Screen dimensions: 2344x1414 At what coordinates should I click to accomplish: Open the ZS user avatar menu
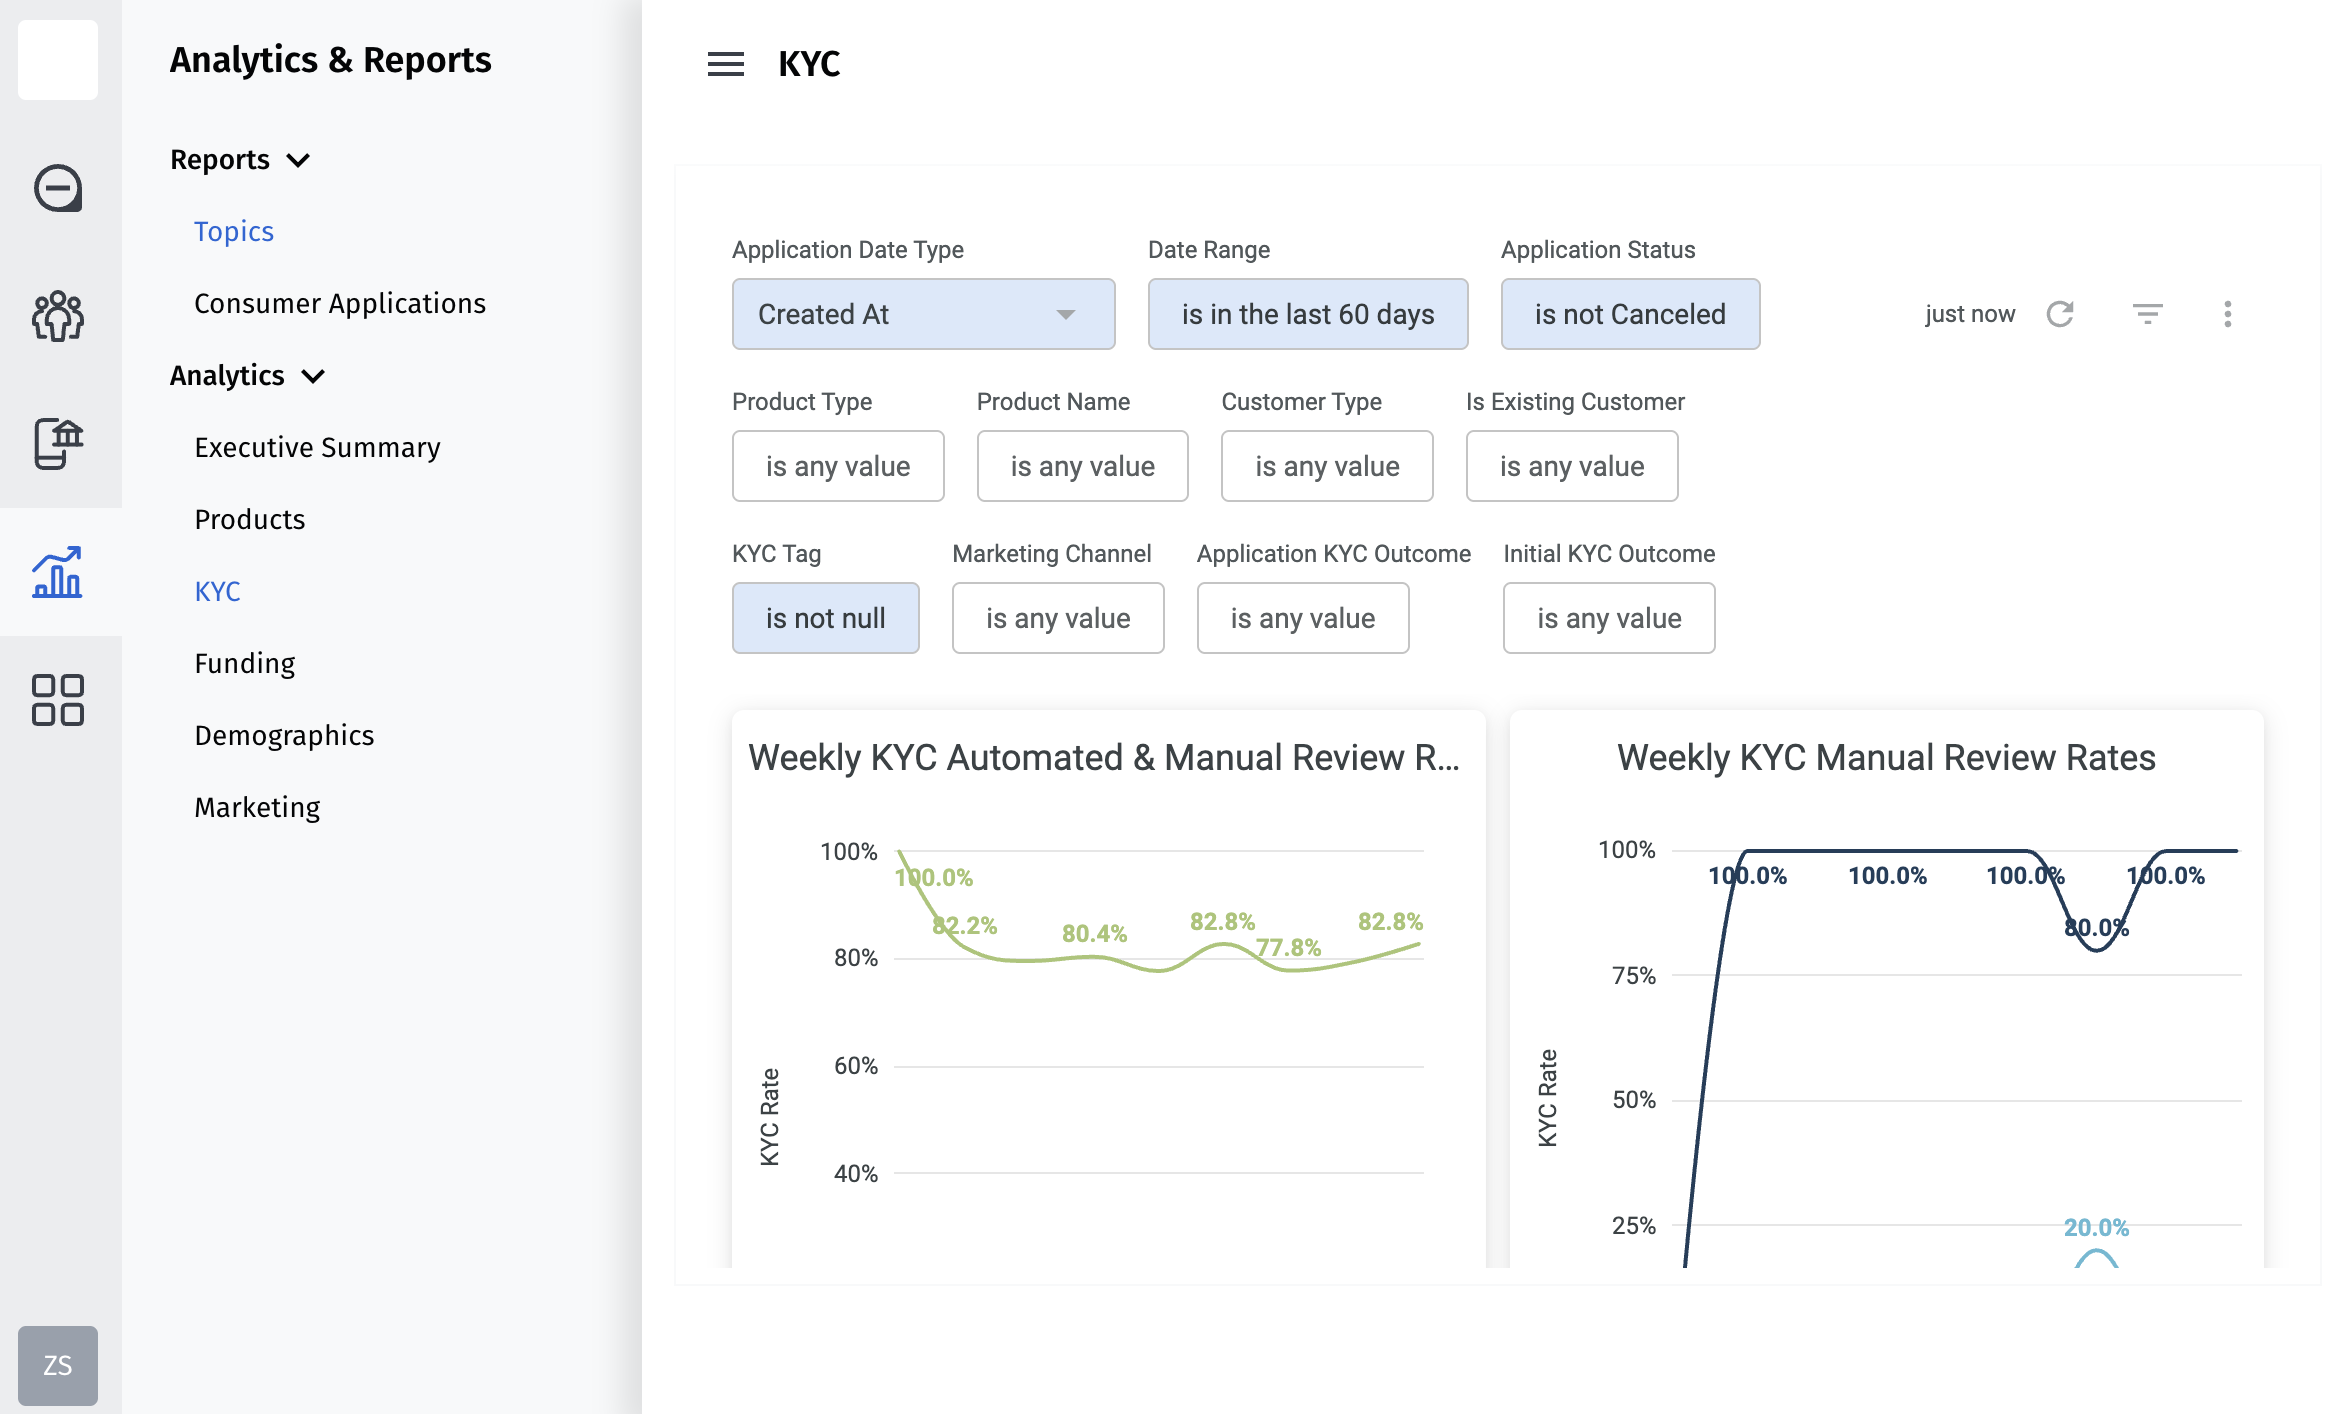click(58, 1365)
